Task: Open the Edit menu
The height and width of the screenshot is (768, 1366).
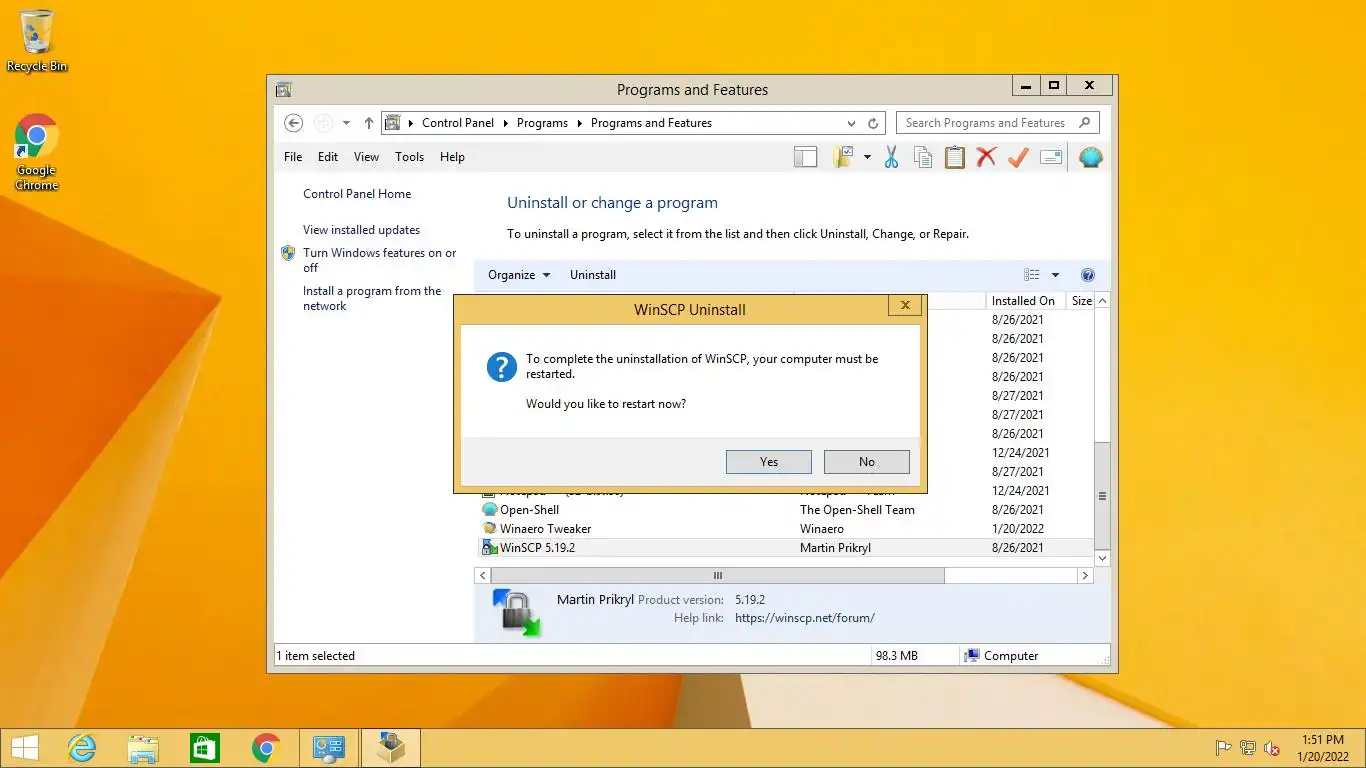Action: tap(328, 157)
